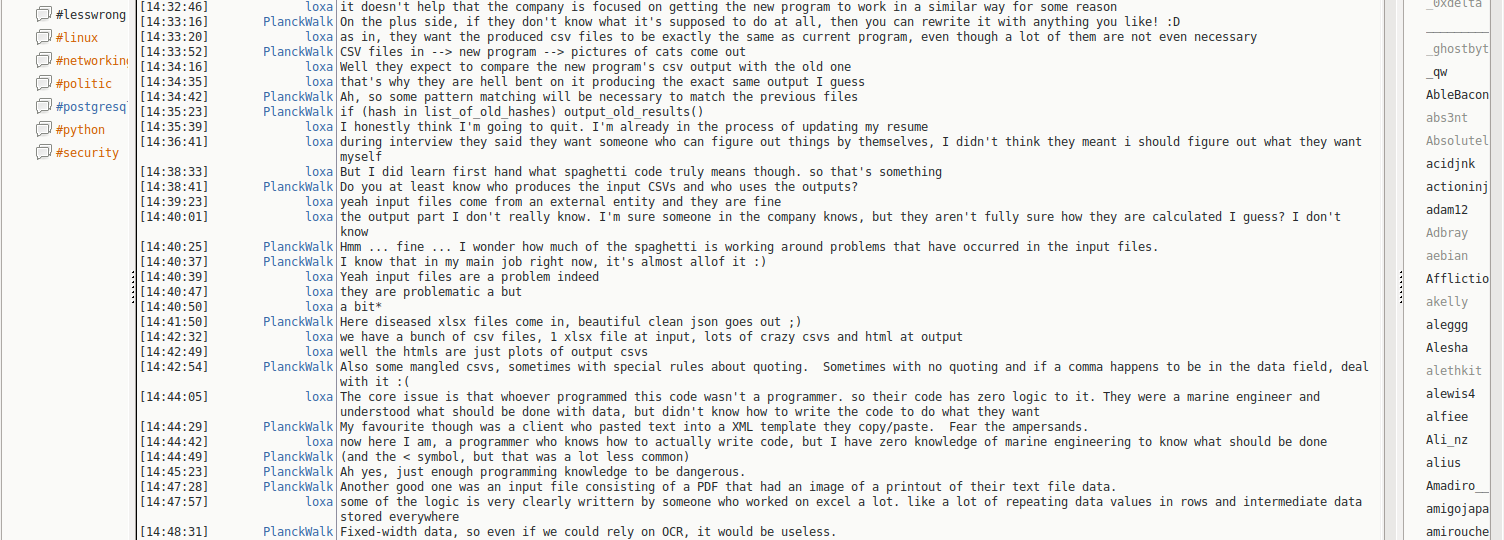Click the #networking channel icon
The image size is (1504, 540).
43,60
